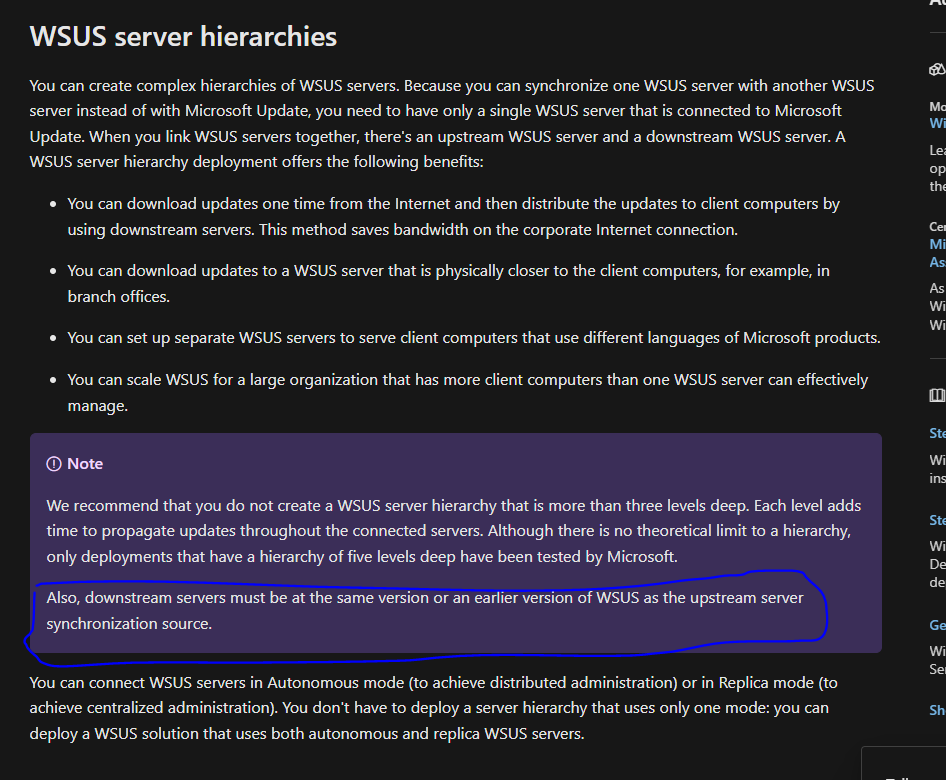Open the second Step link in the sidebar
This screenshot has width=946, height=780.
click(x=937, y=519)
